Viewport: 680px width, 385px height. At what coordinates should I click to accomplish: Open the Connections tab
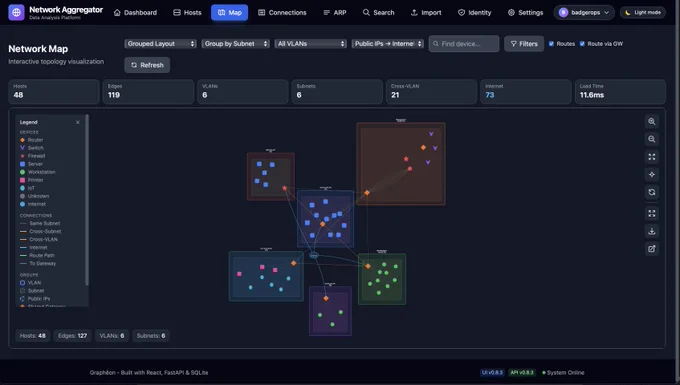pos(282,13)
